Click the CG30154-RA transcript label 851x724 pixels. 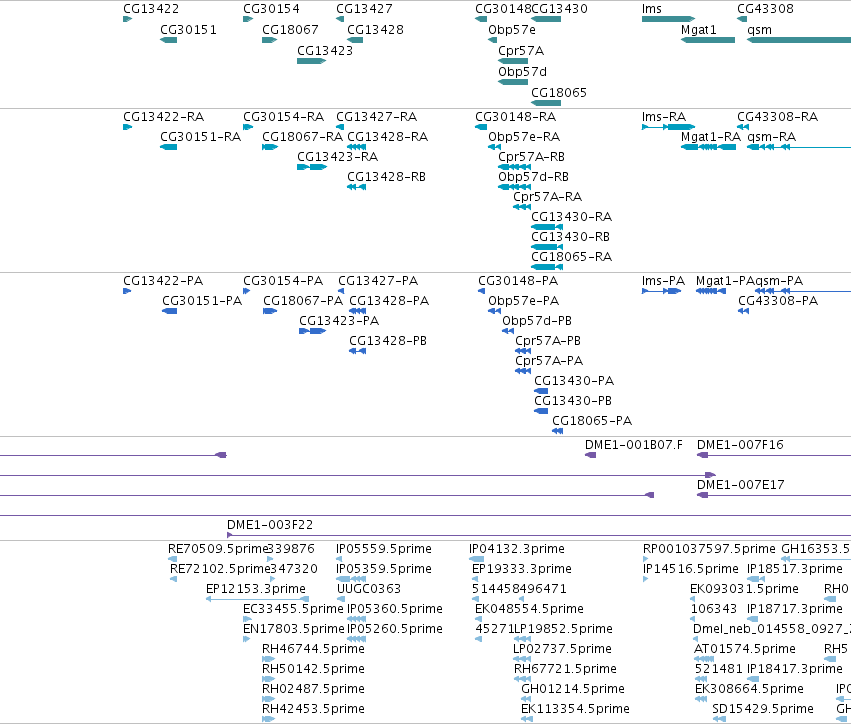pos(283,117)
